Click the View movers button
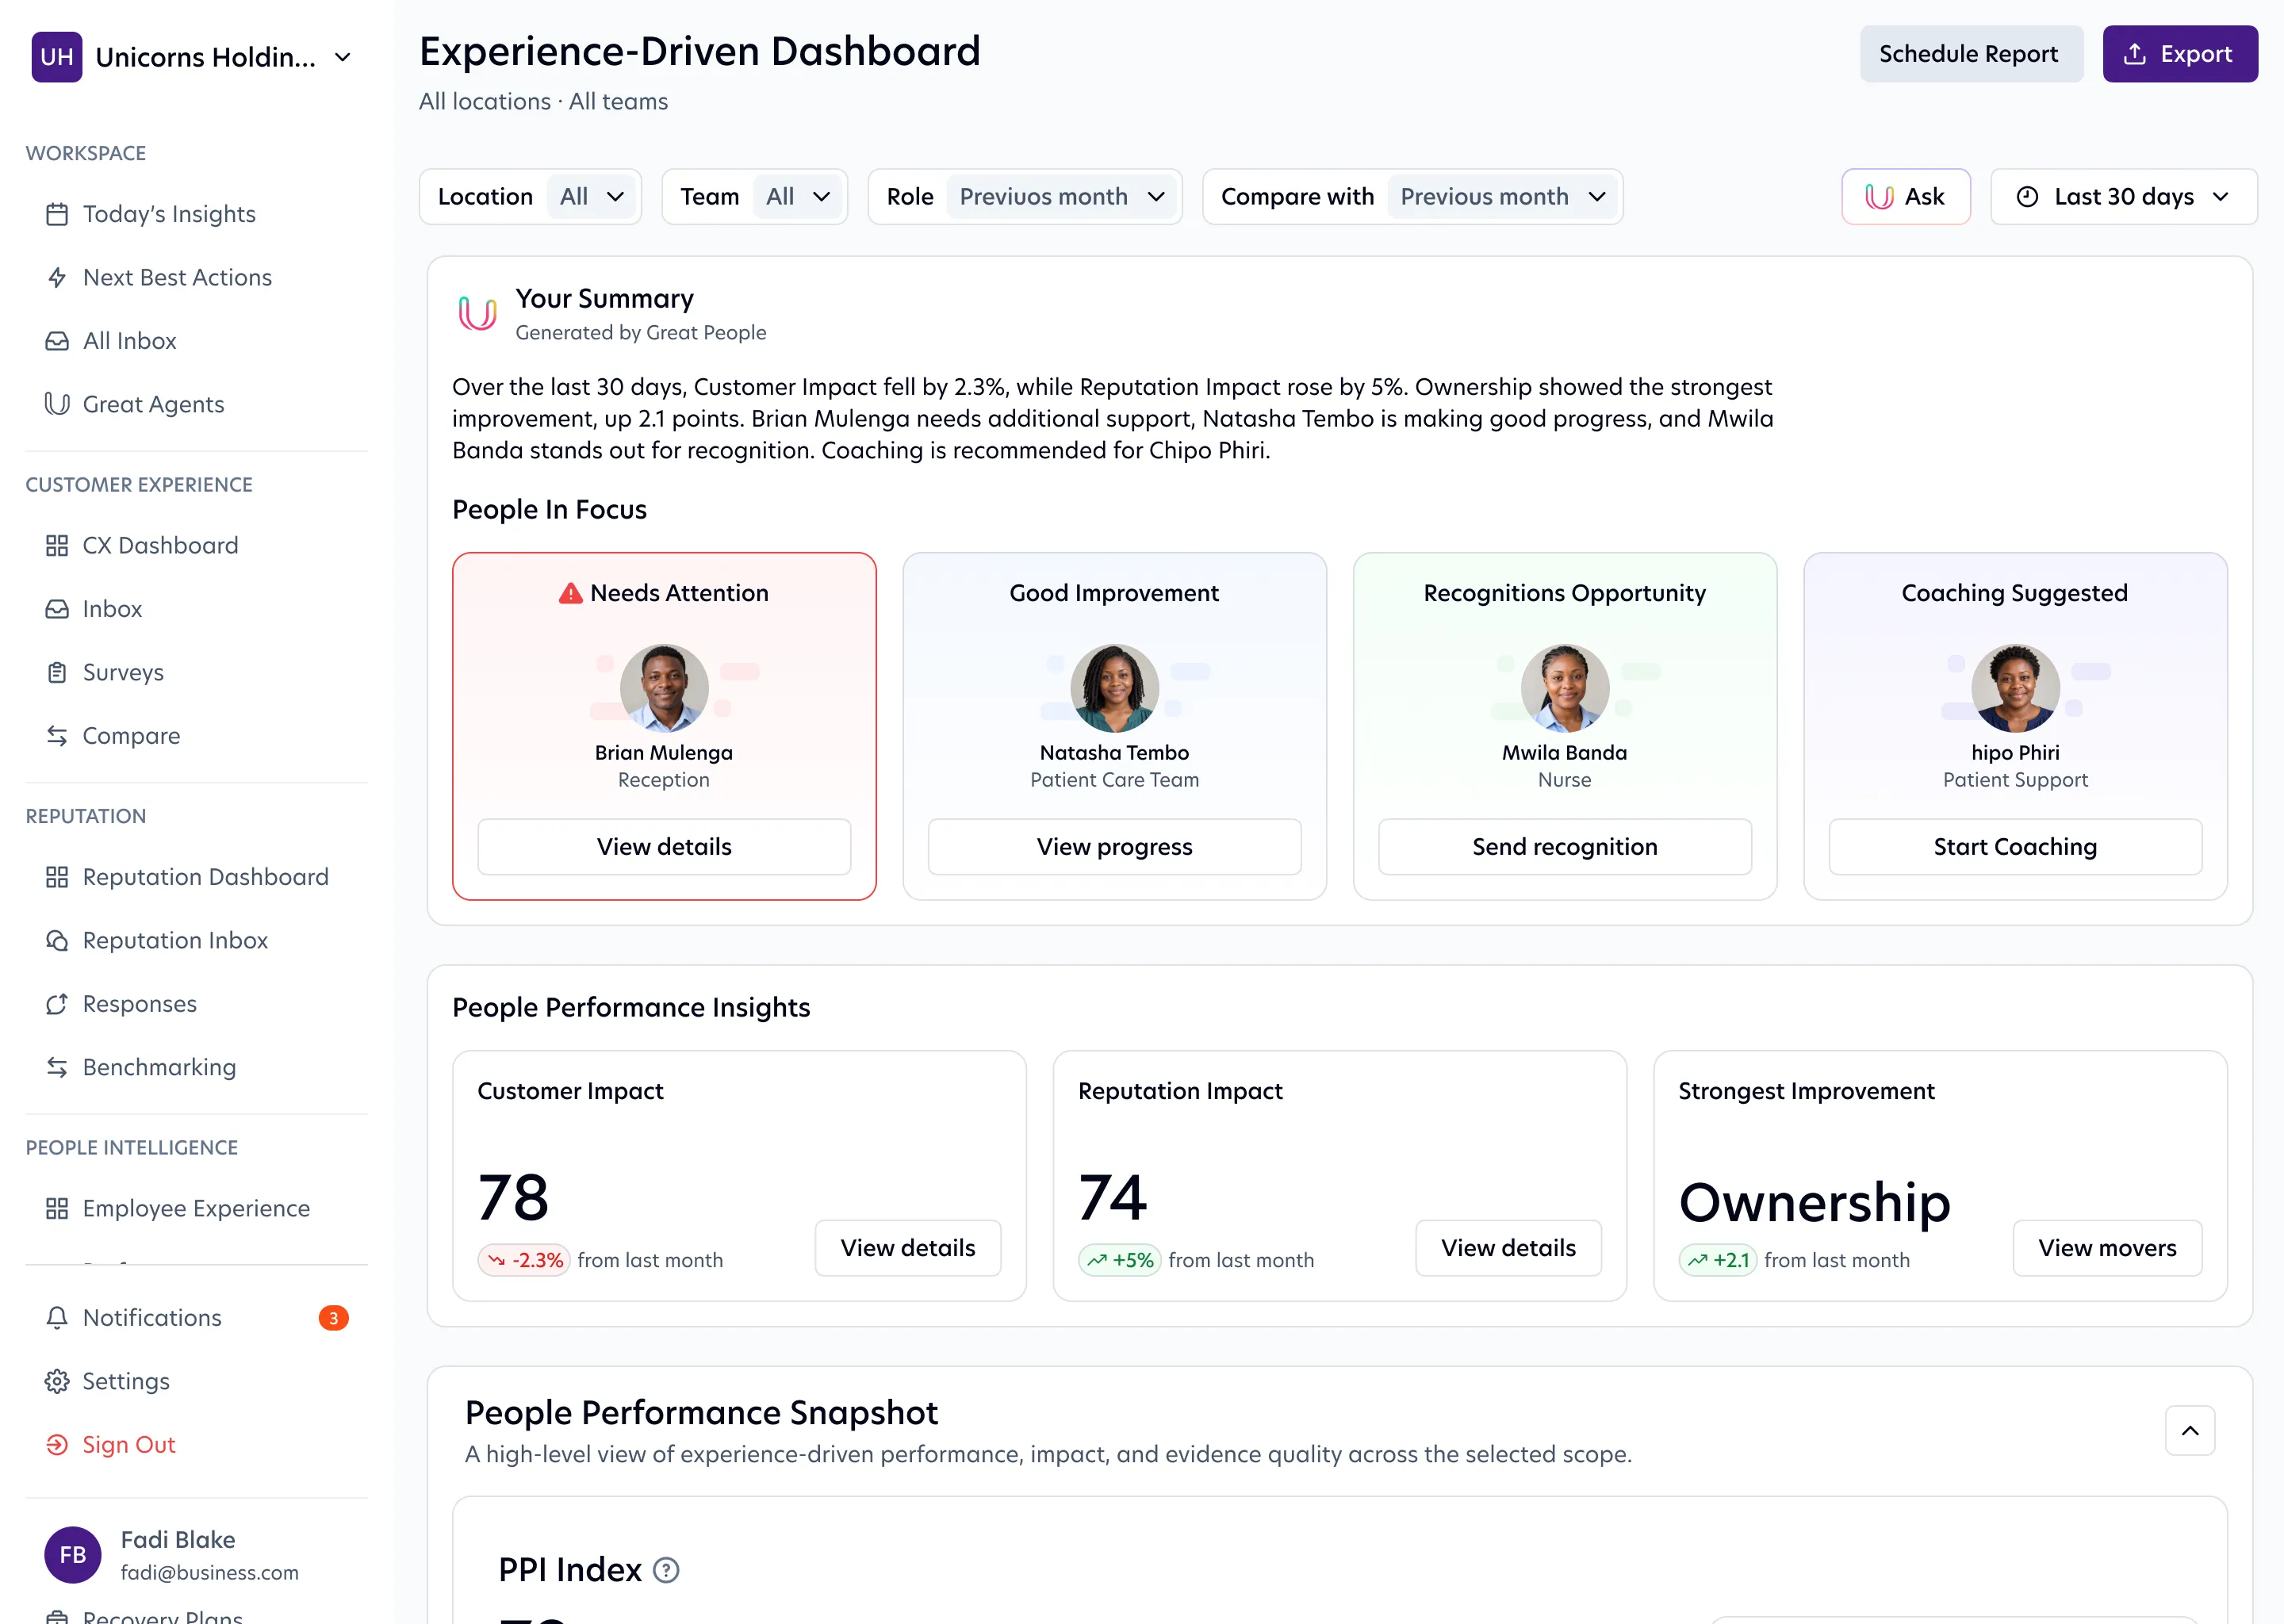This screenshot has width=2284, height=1624. coord(2107,1248)
